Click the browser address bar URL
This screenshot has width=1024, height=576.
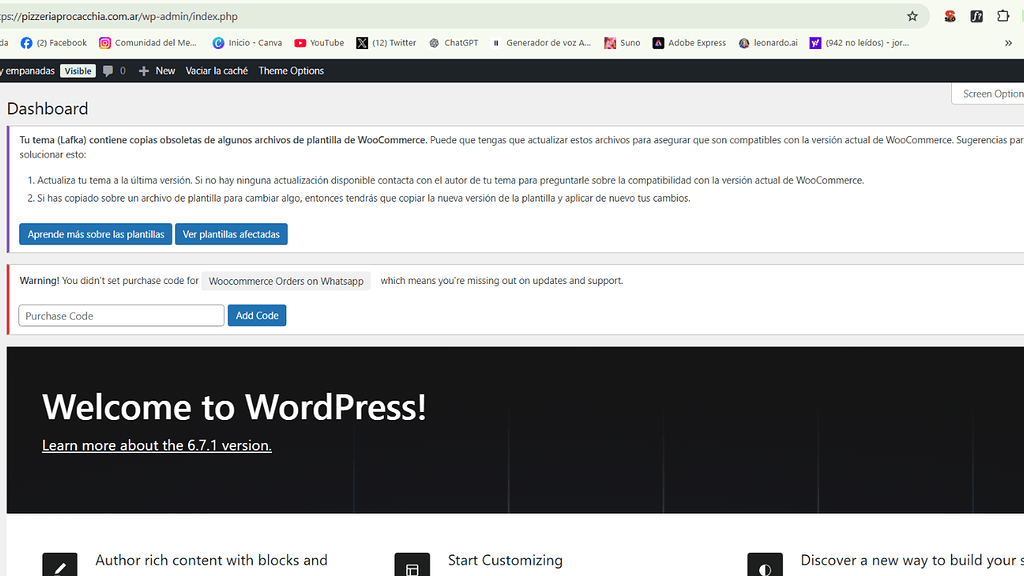(x=119, y=16)
